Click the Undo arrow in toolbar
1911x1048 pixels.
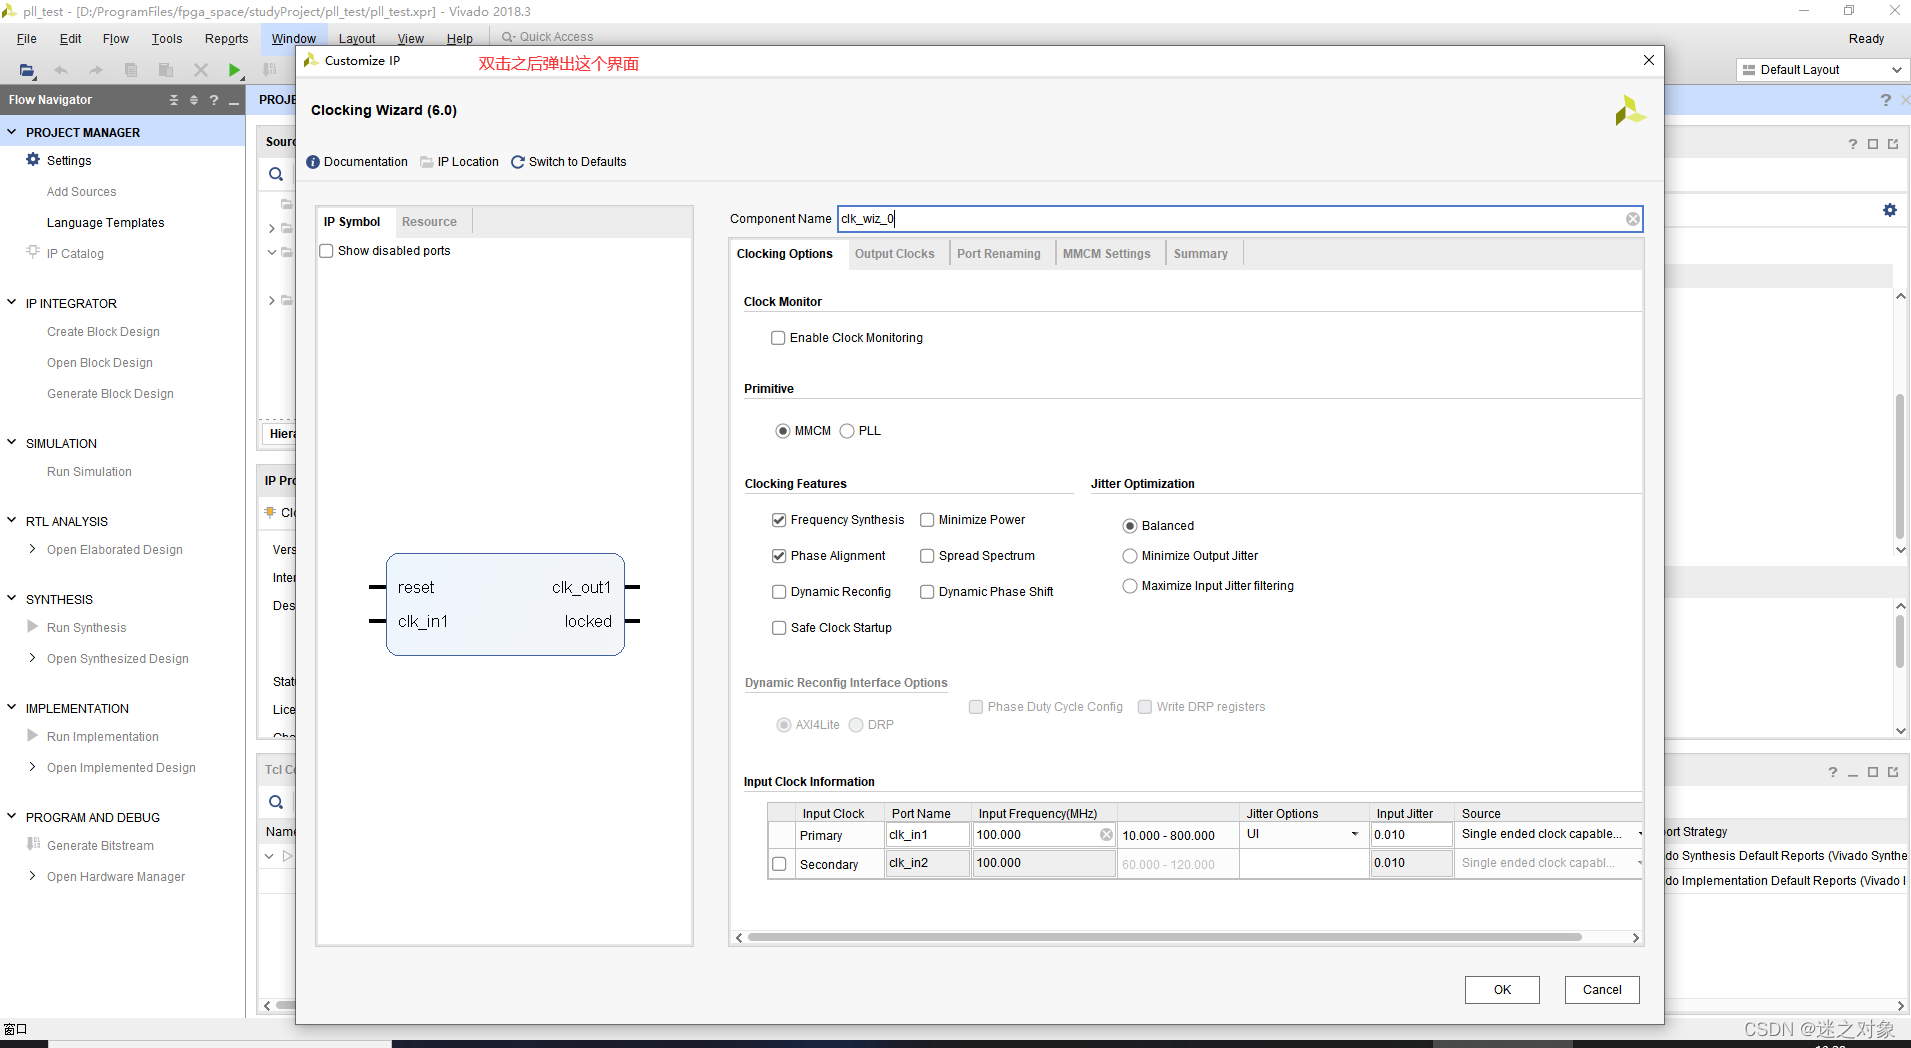click(x=61, y=70)
